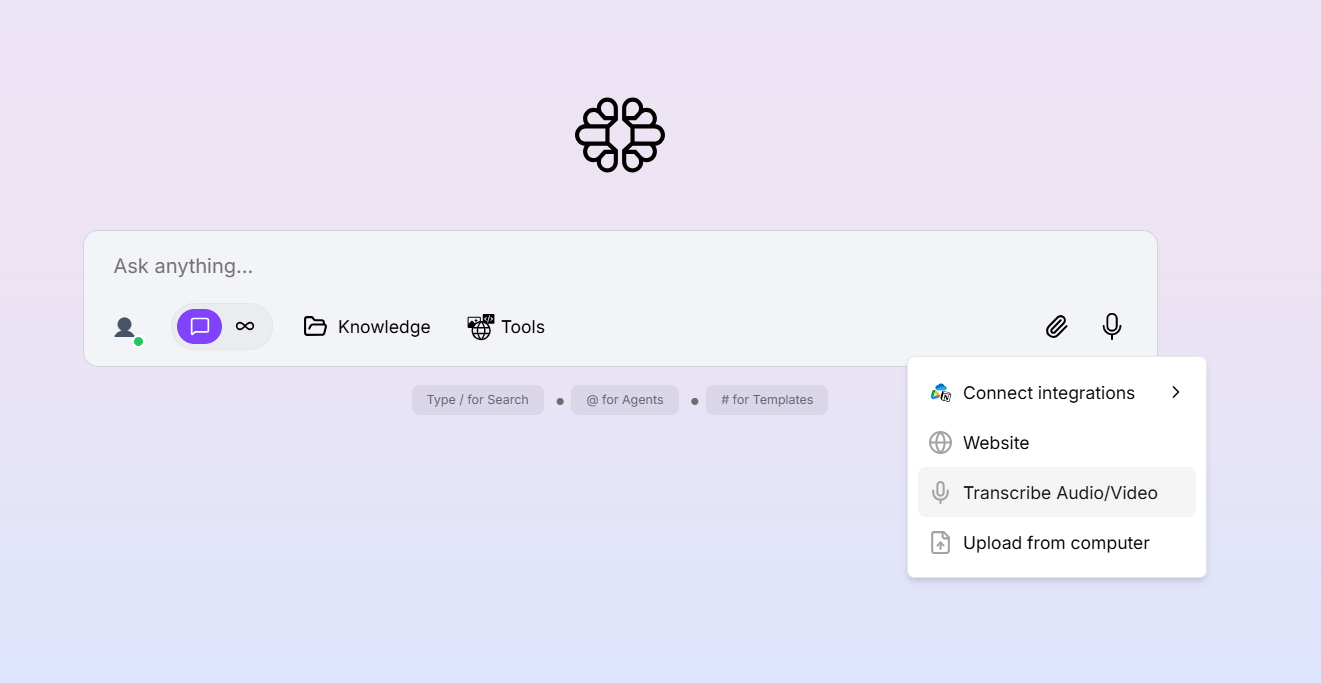1321x683 pixels.
Task: Expand the Connect integrations submenu chevron
Action: click(1175, 392)
